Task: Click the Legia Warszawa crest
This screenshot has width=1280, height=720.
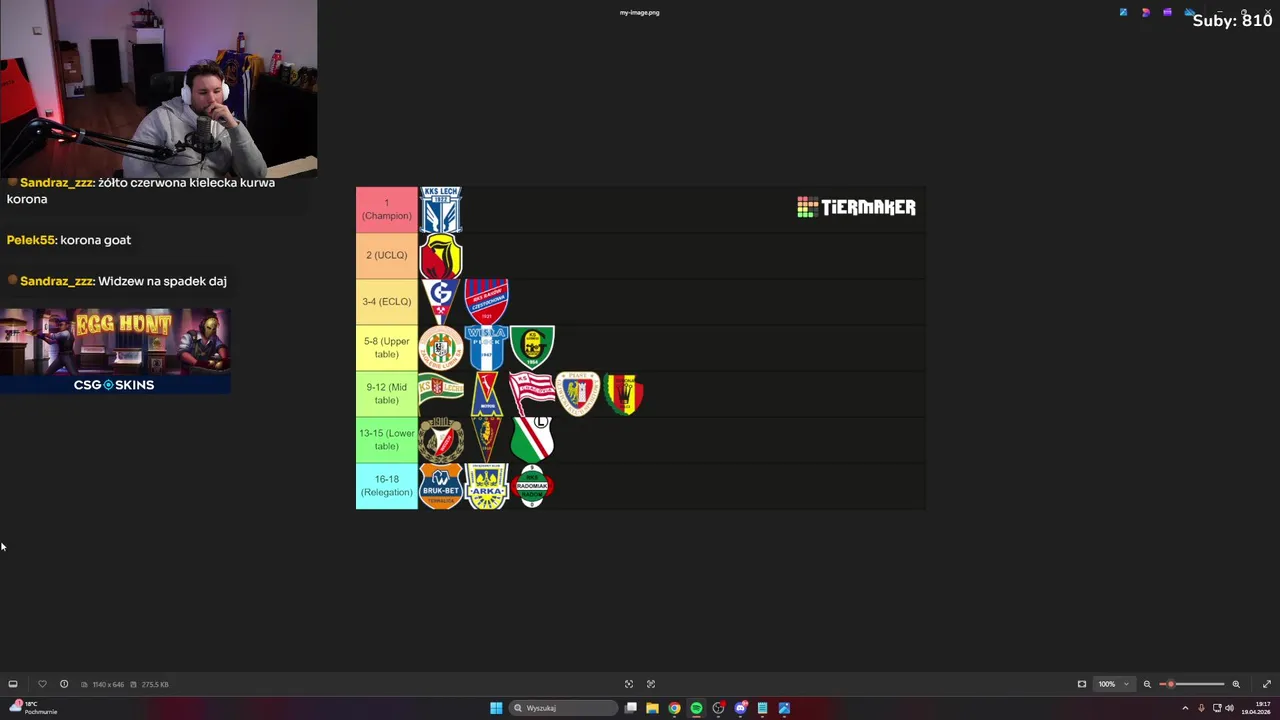Action: pos(532,440)
